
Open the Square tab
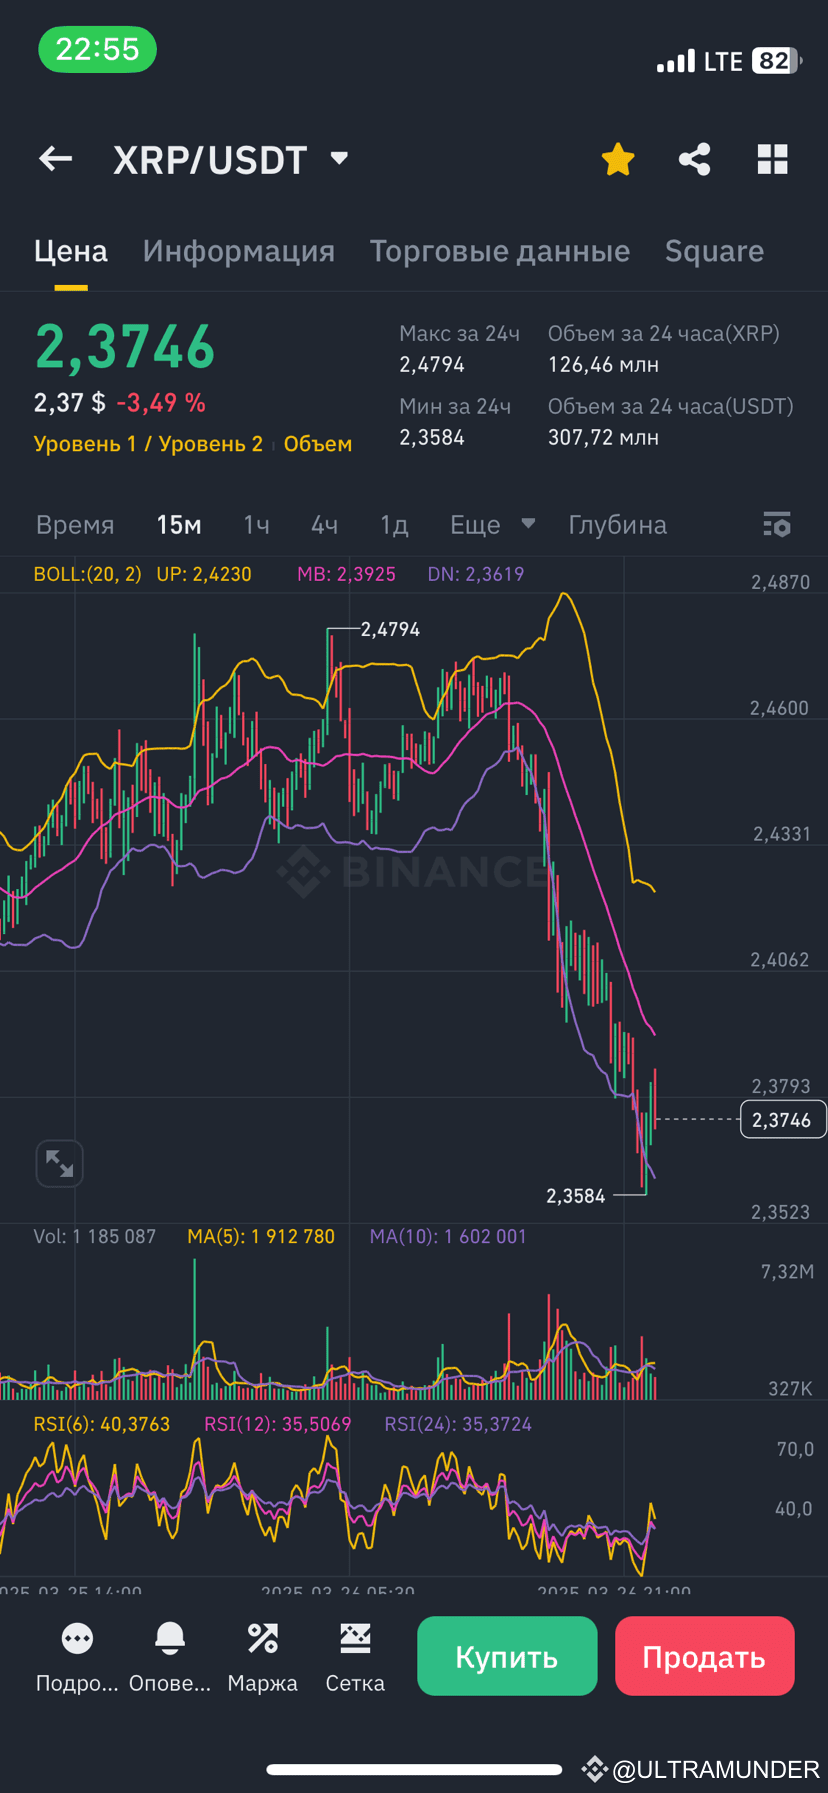point(714,251)
